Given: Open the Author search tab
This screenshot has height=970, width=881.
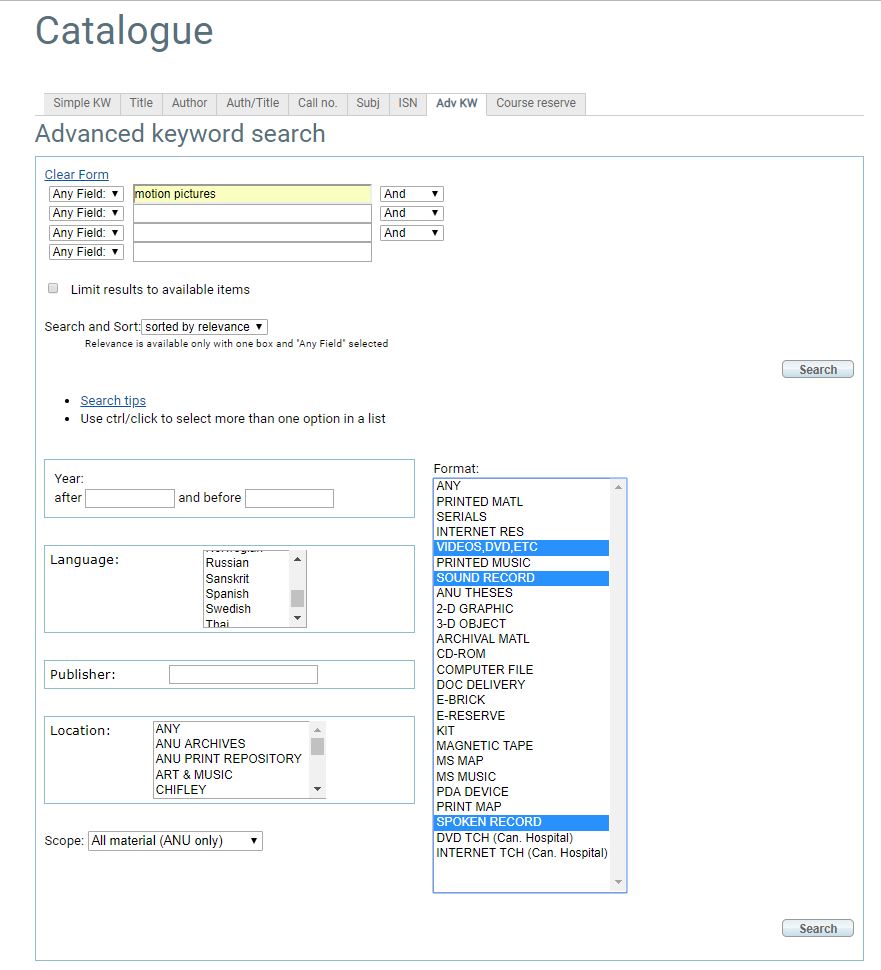Looking at the screenshot, I should [189, 103].
